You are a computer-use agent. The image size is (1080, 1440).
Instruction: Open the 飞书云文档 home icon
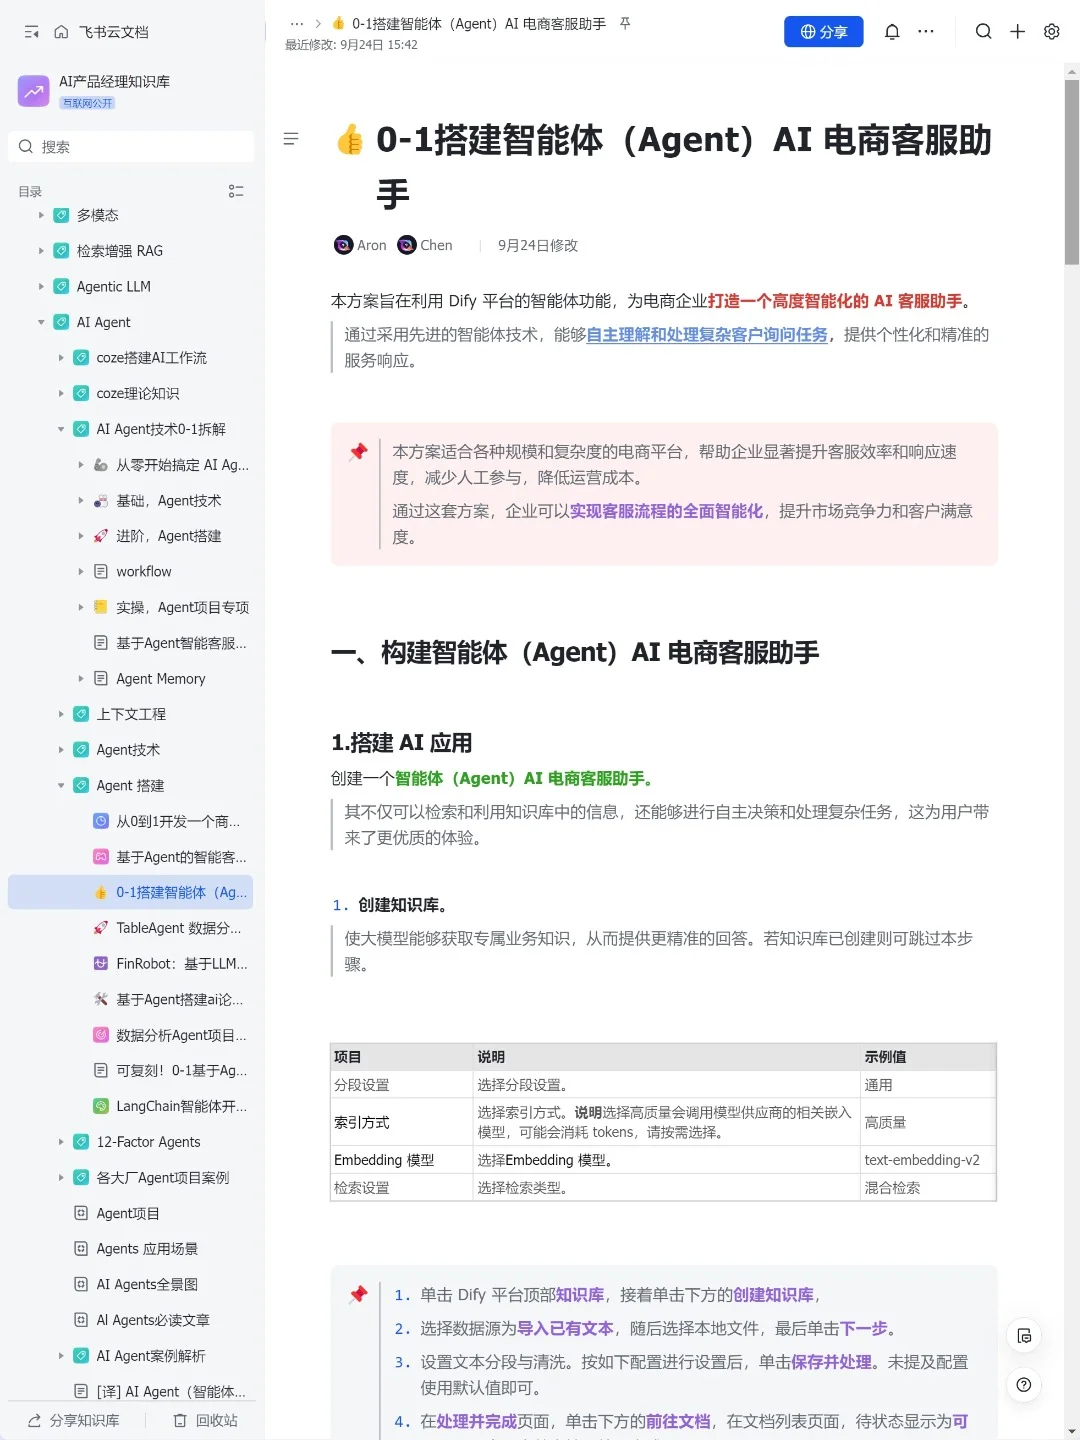61,32
